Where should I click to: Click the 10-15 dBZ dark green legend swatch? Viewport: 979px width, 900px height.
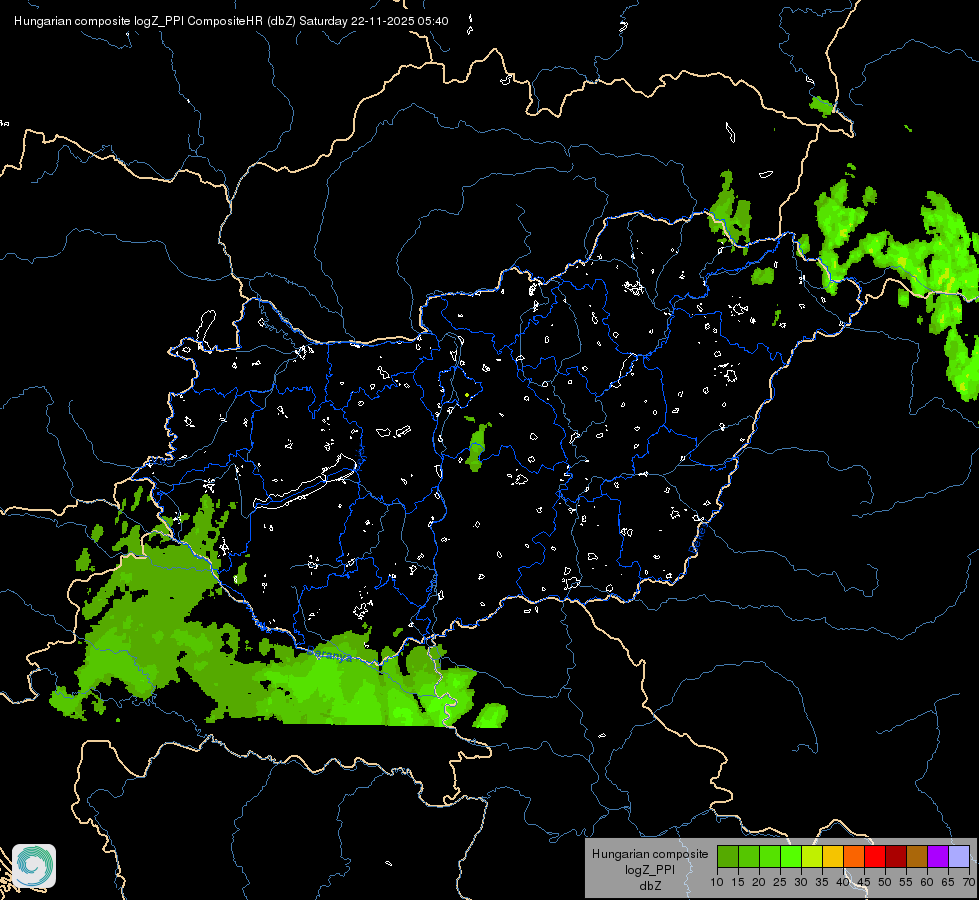click(x=728, y=856)
